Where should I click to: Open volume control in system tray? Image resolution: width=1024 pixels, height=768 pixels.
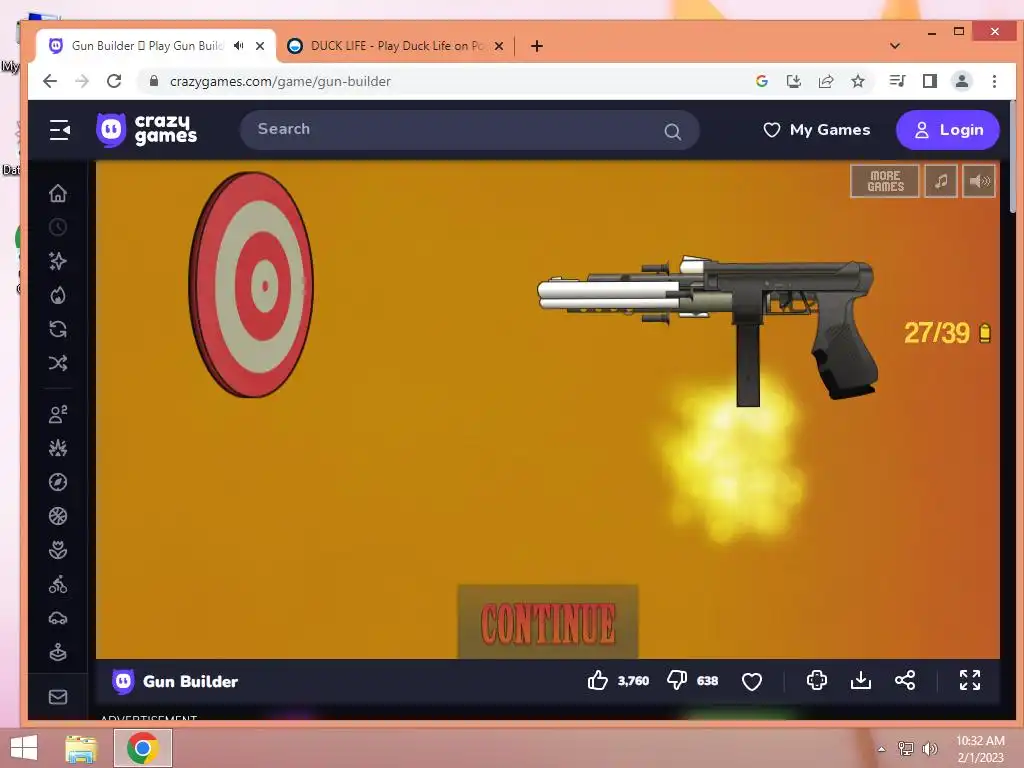coord(929,749)
